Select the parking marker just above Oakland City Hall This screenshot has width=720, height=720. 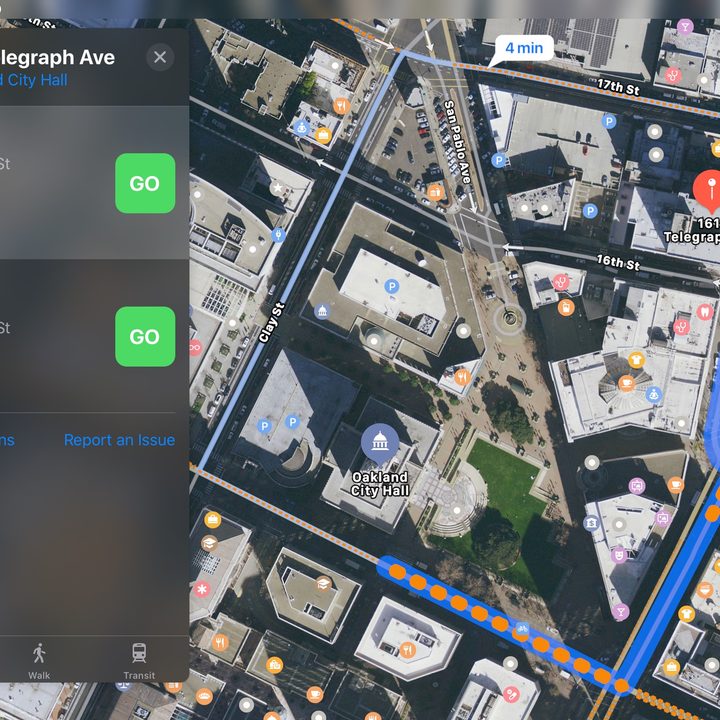392,287
